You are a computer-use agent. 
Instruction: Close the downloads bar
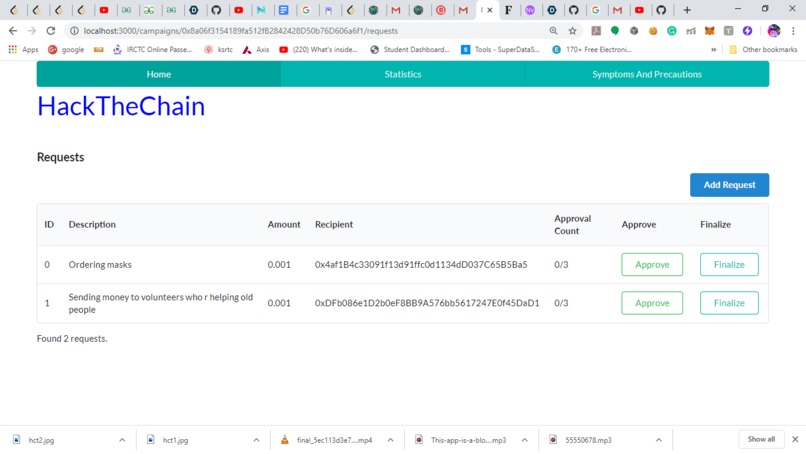pyautogui.click(x=795, y=439)
